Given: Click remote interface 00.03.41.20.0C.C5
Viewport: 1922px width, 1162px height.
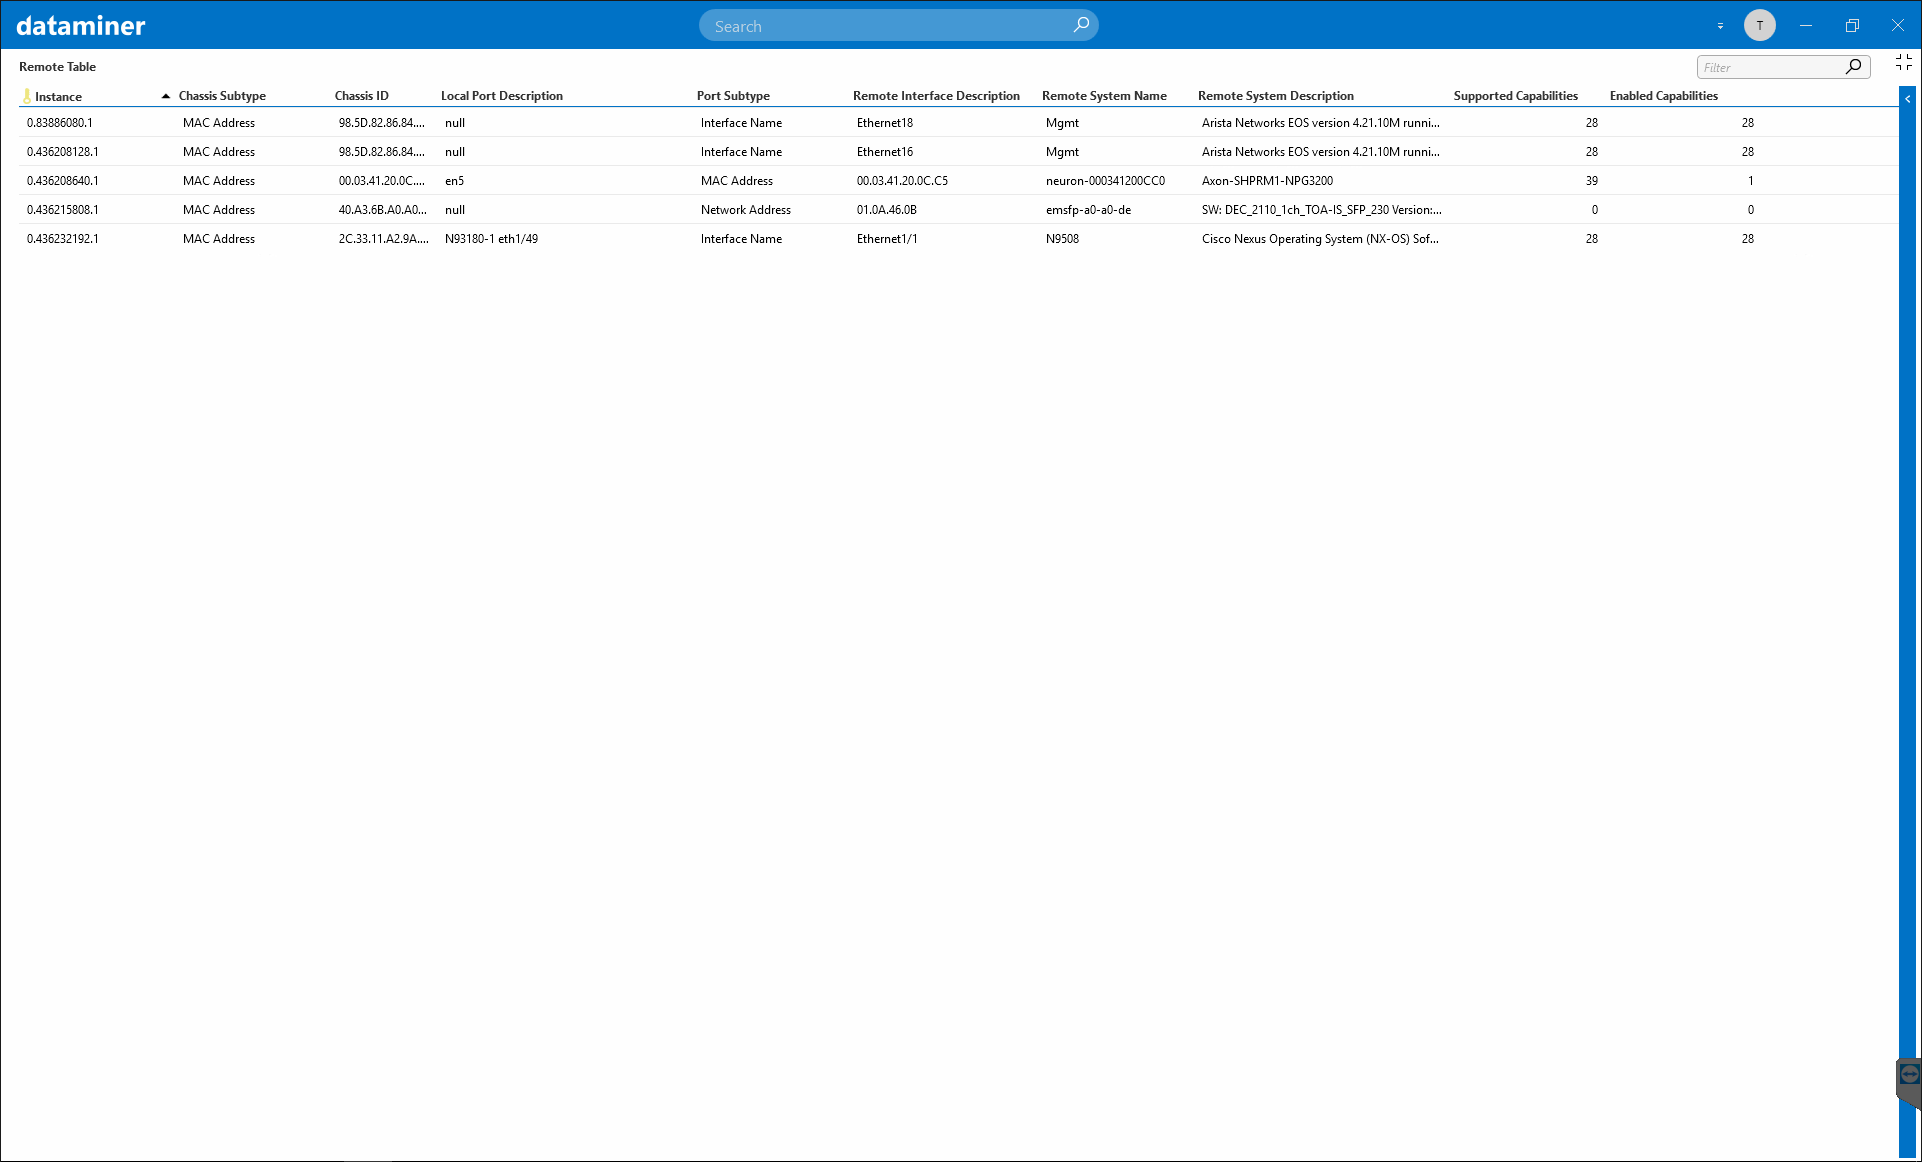Looking at the screenshot, I should tap(902, 181).
